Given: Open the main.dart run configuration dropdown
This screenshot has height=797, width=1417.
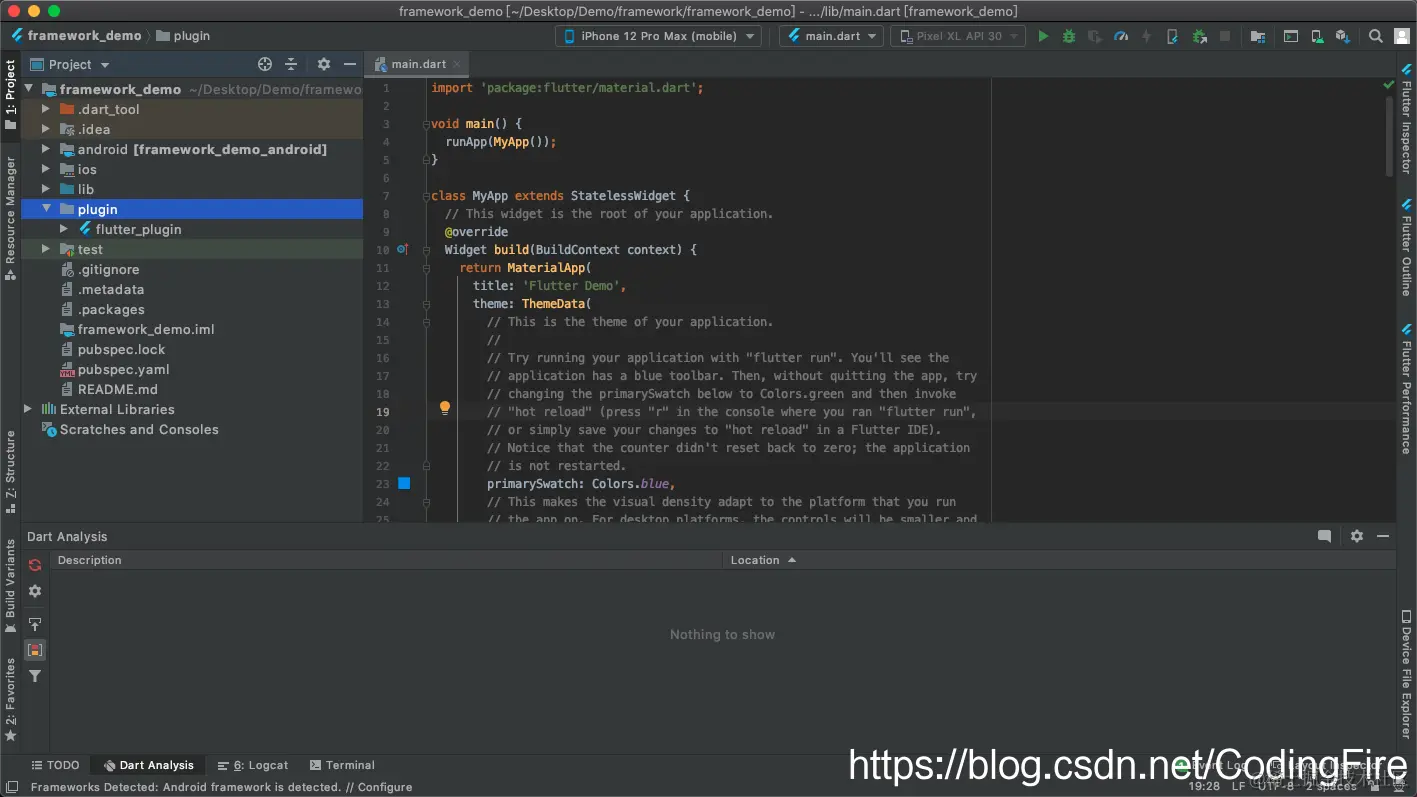Looking at the screenshot, I should (x=832, y=36).
